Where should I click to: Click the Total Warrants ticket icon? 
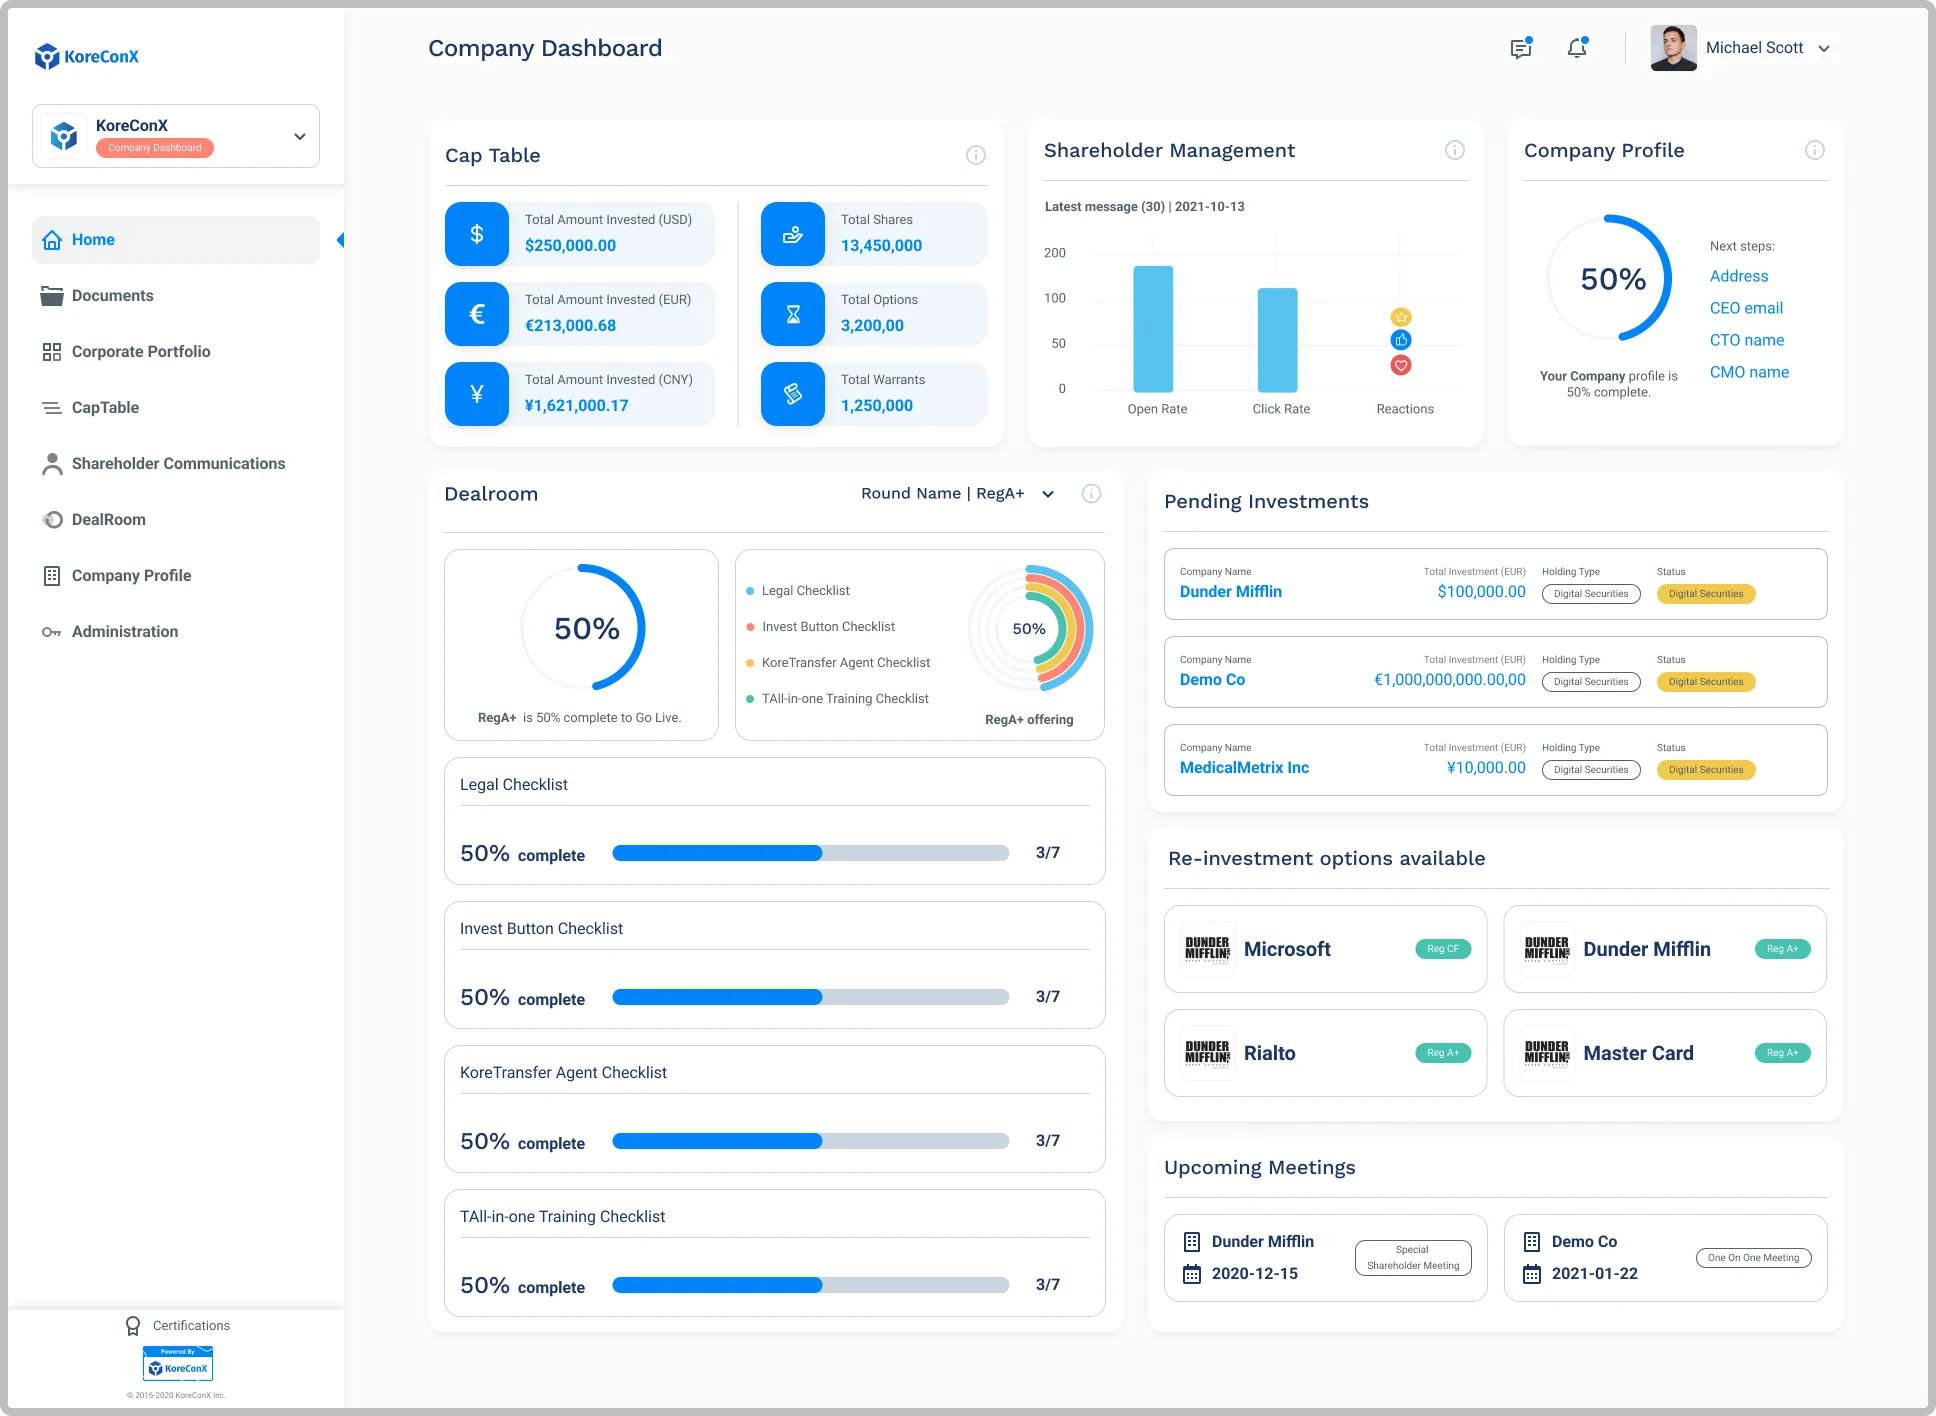coord(793,394)
